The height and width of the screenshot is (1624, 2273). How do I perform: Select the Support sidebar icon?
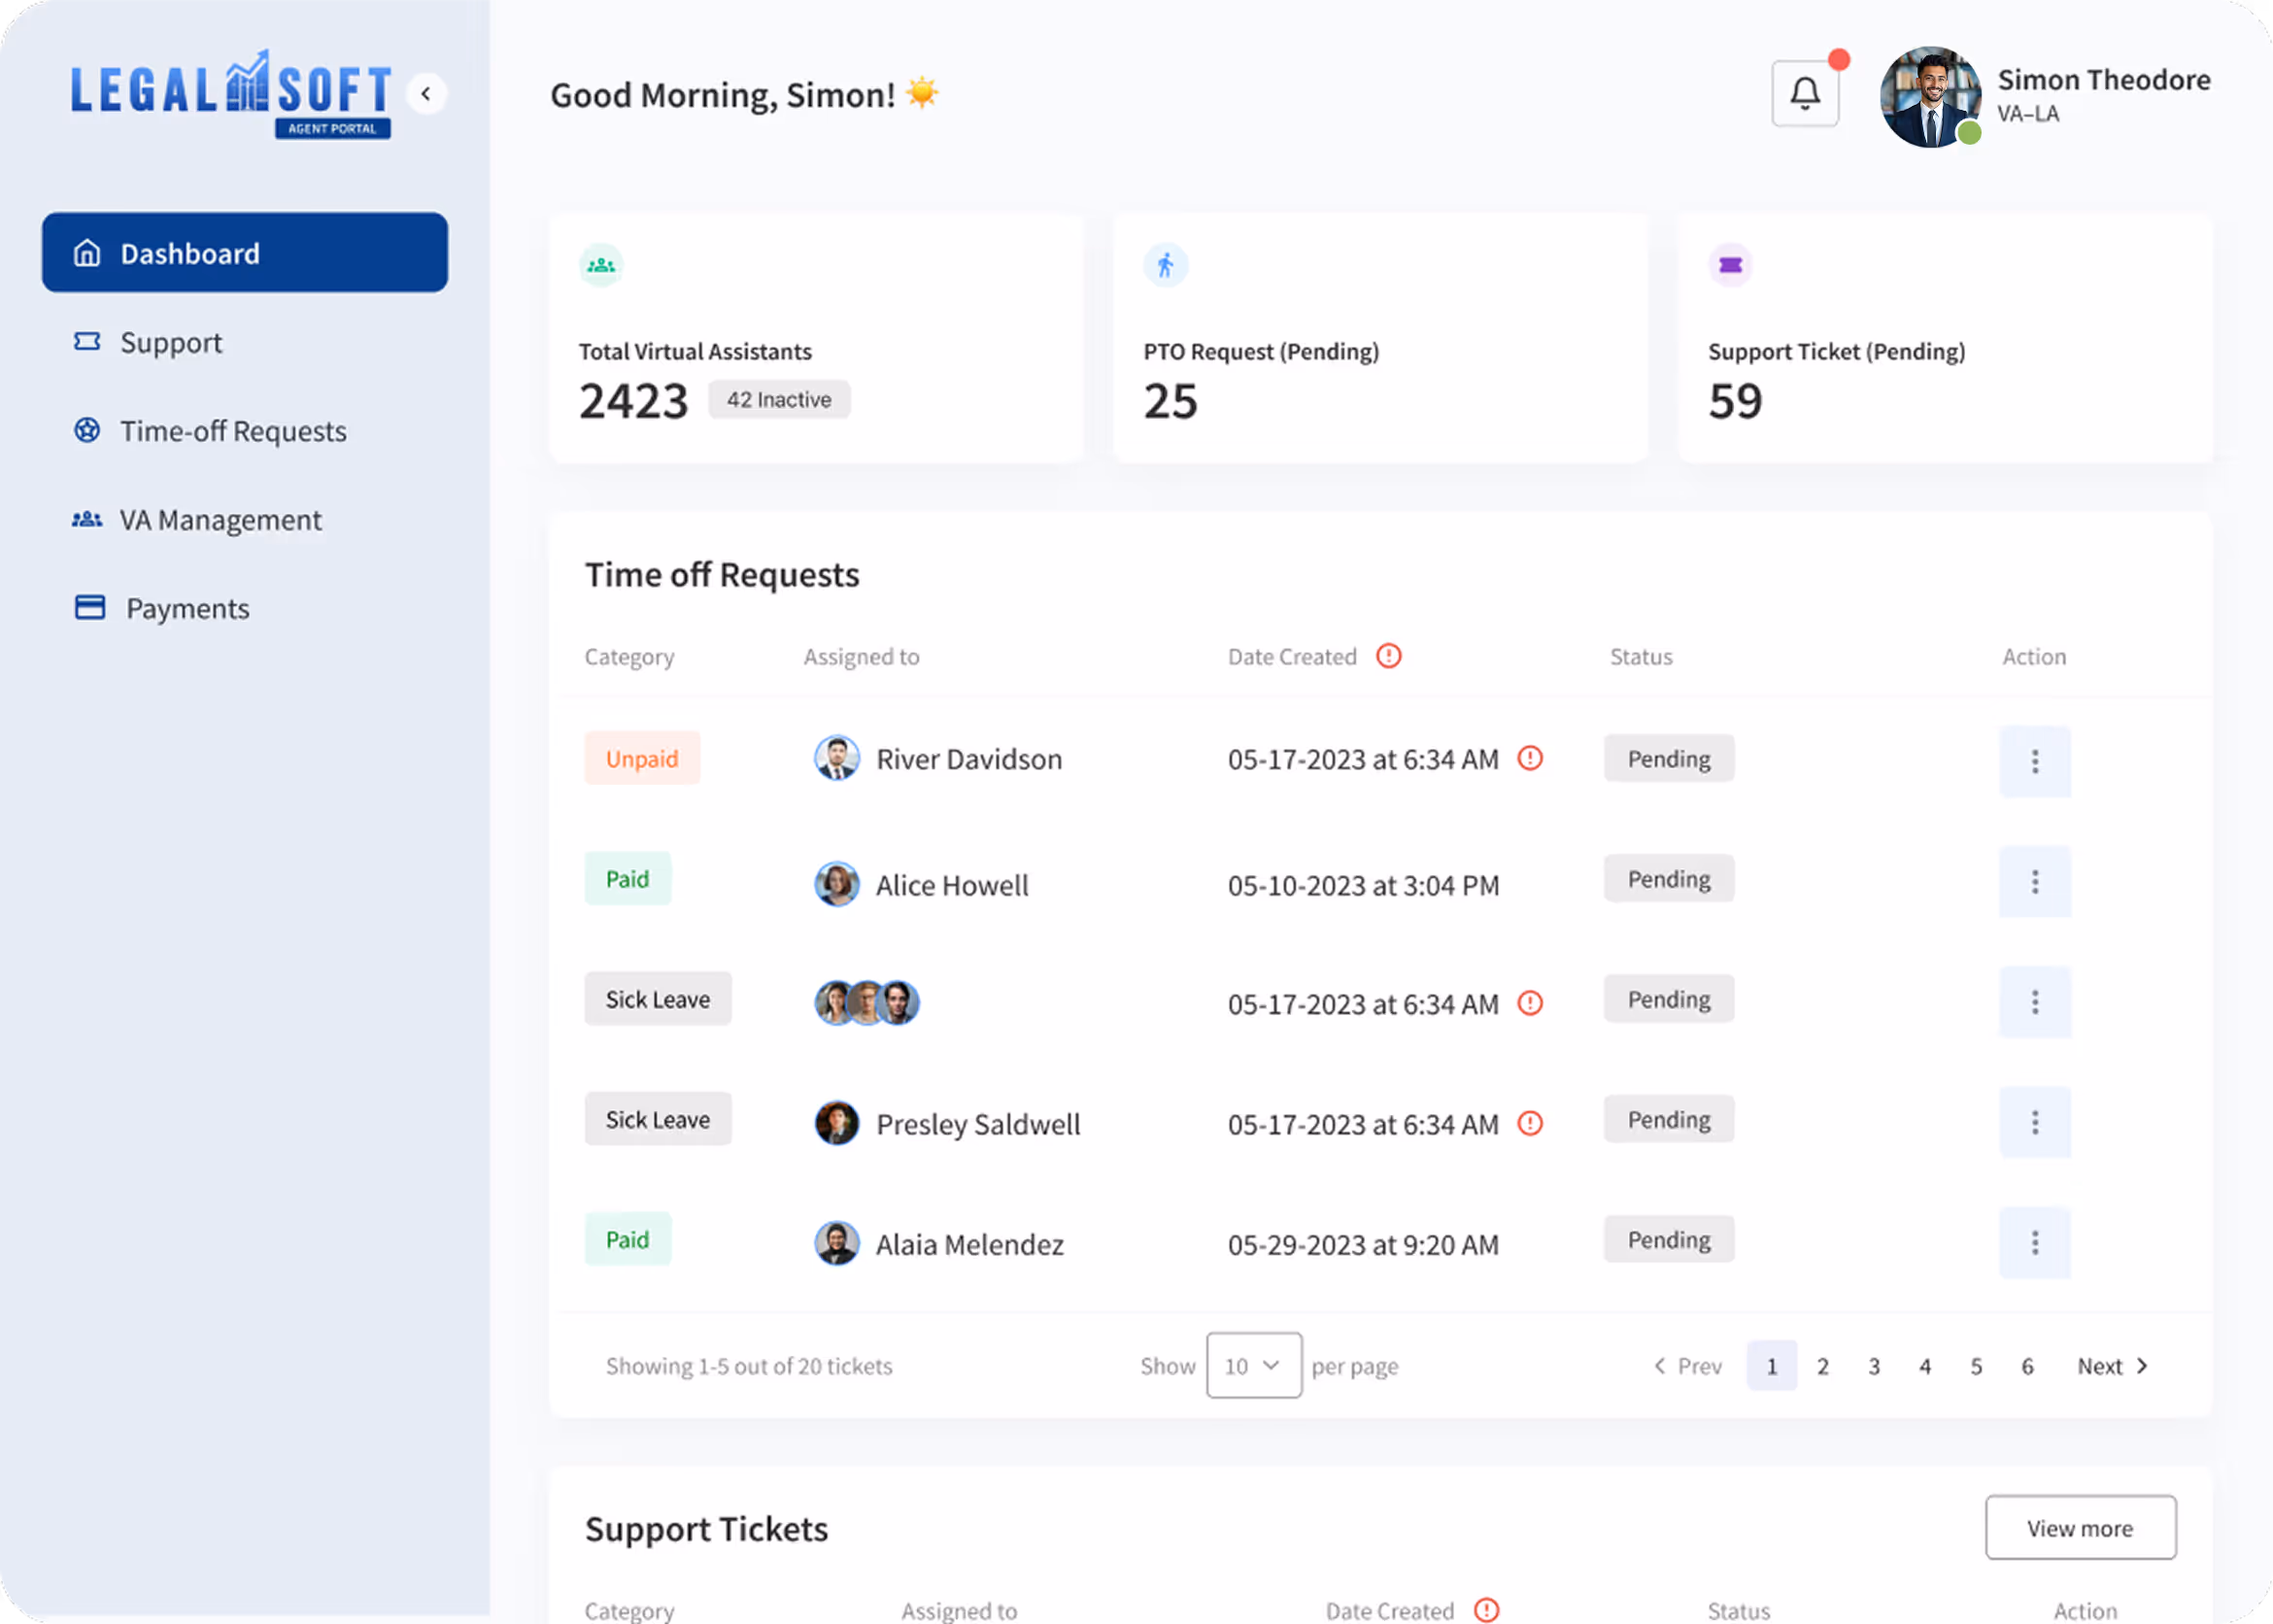pos(87,342)
